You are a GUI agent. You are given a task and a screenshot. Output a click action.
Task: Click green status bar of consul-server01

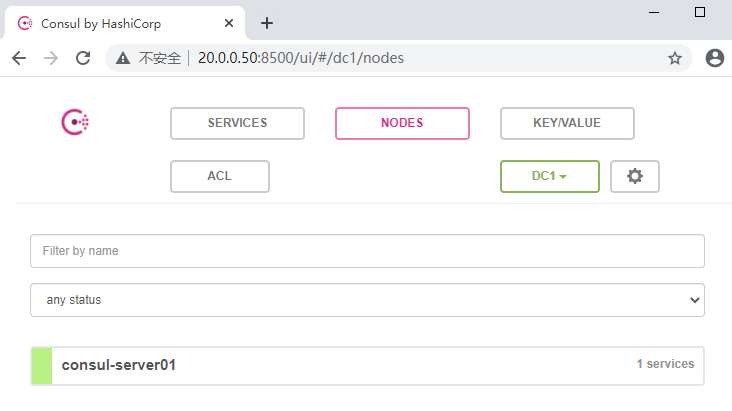coord(42,366)
